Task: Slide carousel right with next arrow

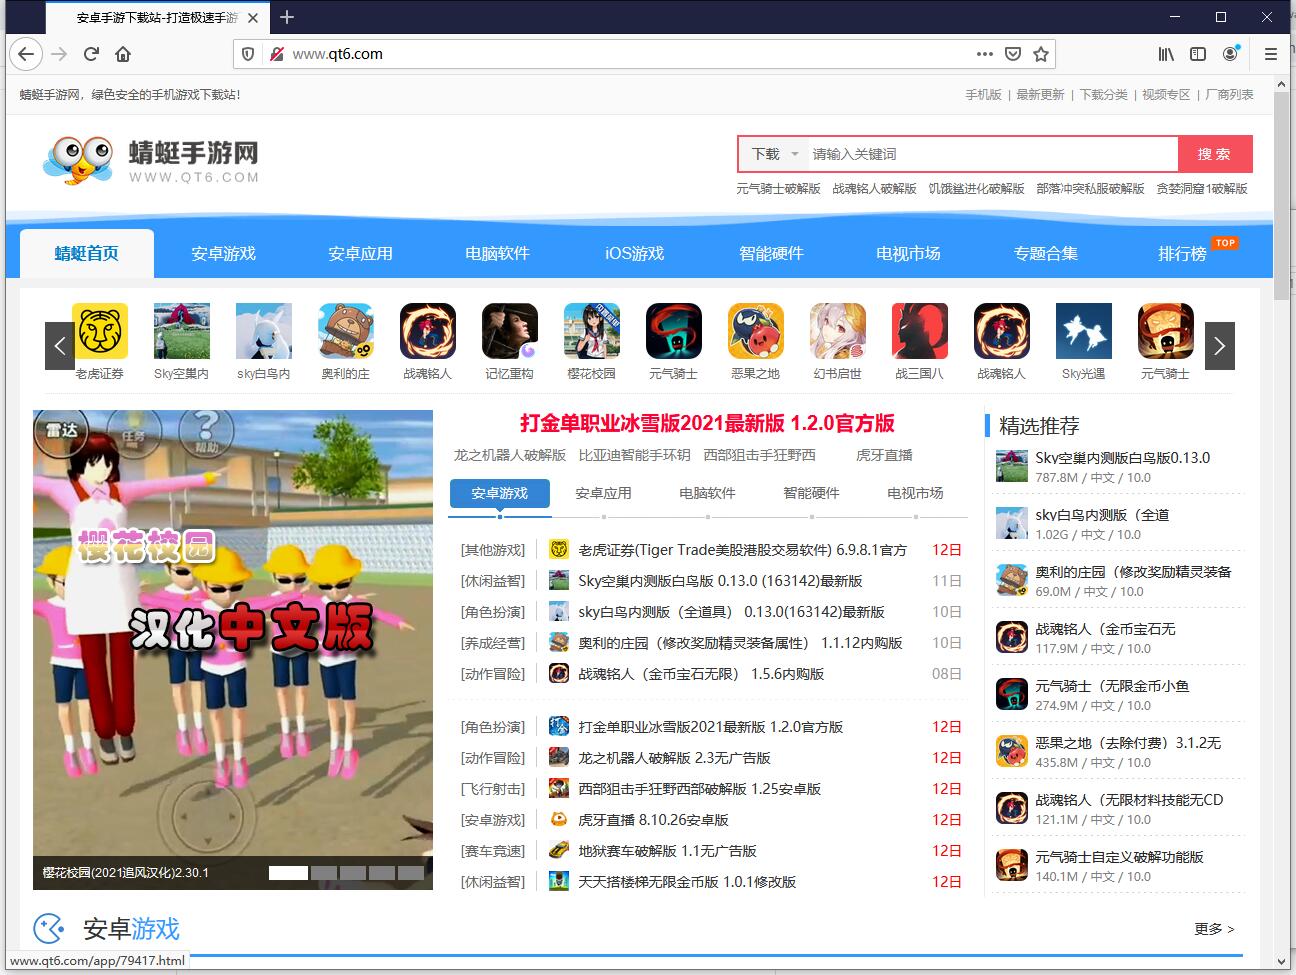Action: [x=1219, y=346]
